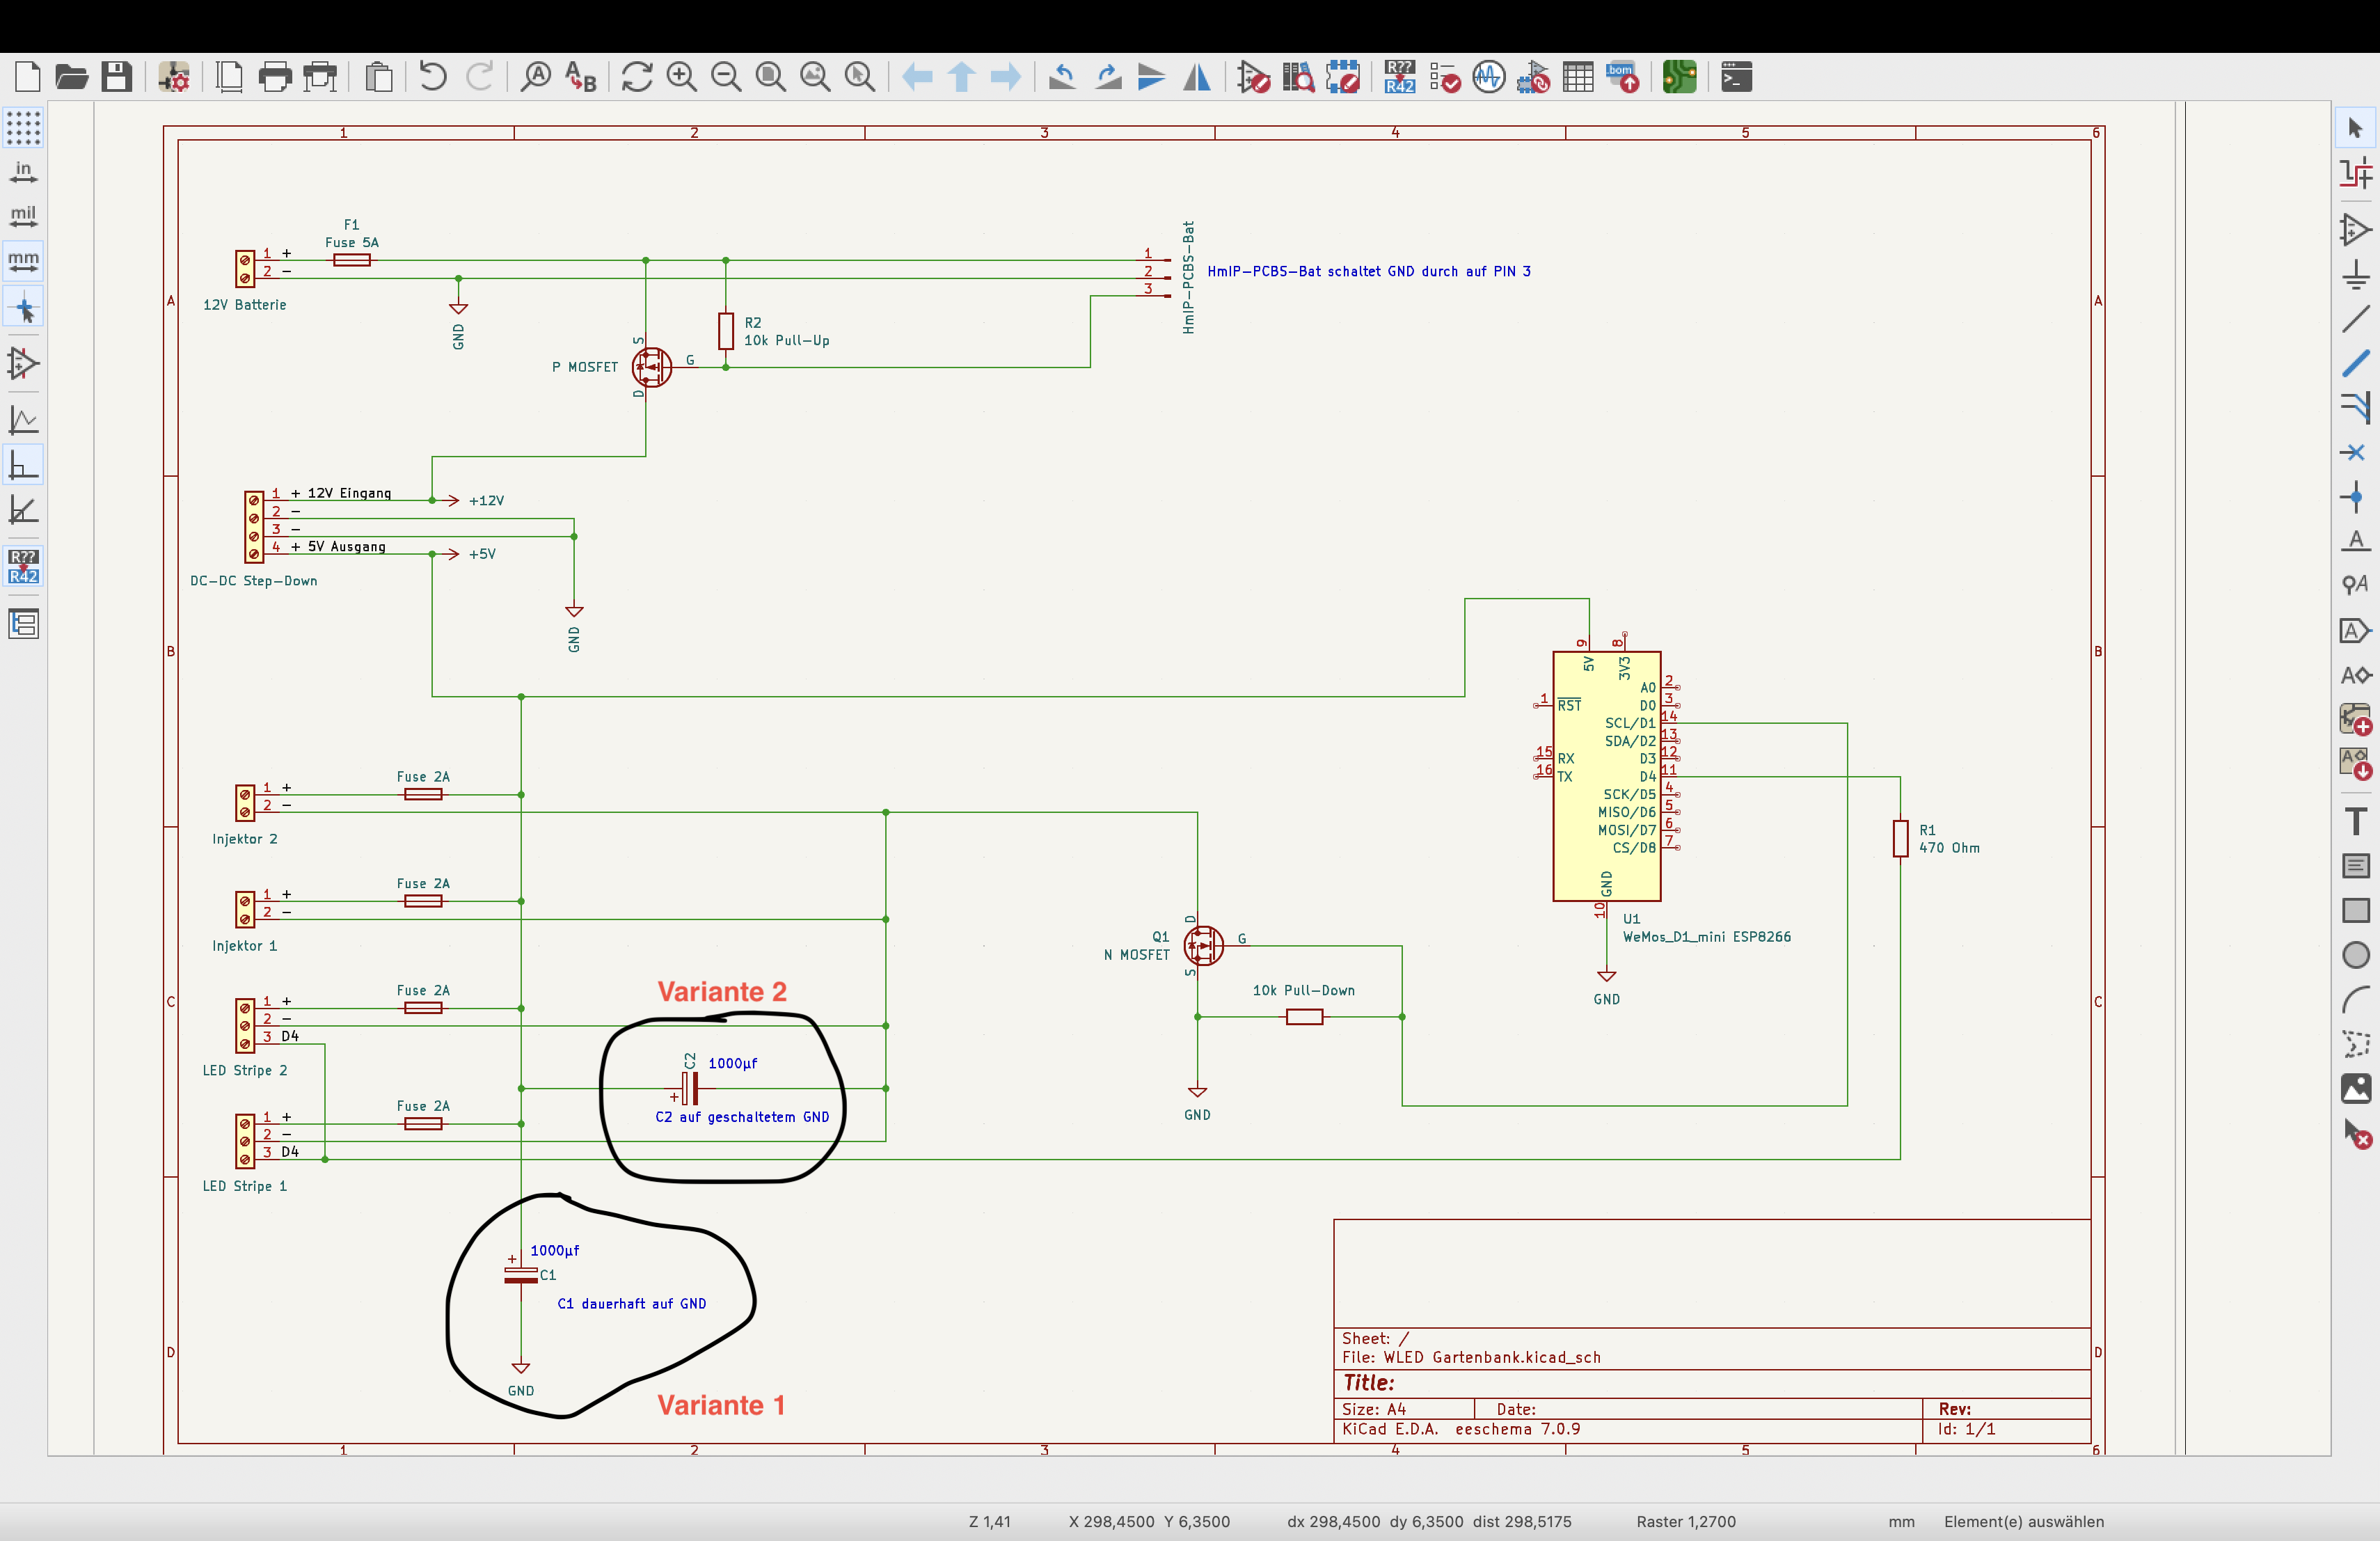Switch units to millimeters

click(23, 262)
